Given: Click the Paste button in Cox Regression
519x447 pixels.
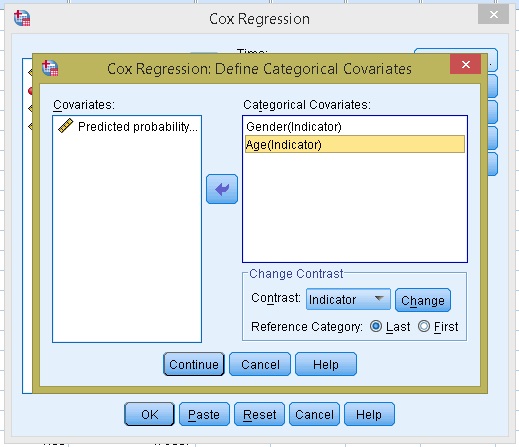Looking at the screenshot, I should coord(204,414).
